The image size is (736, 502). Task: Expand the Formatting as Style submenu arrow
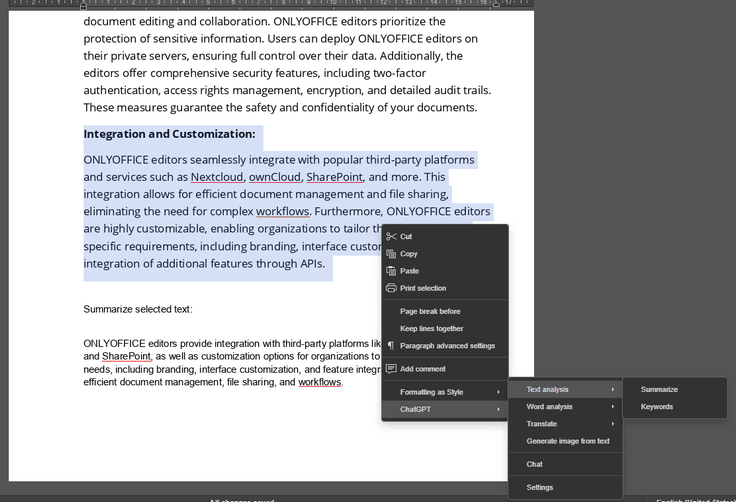click(498, 392)
